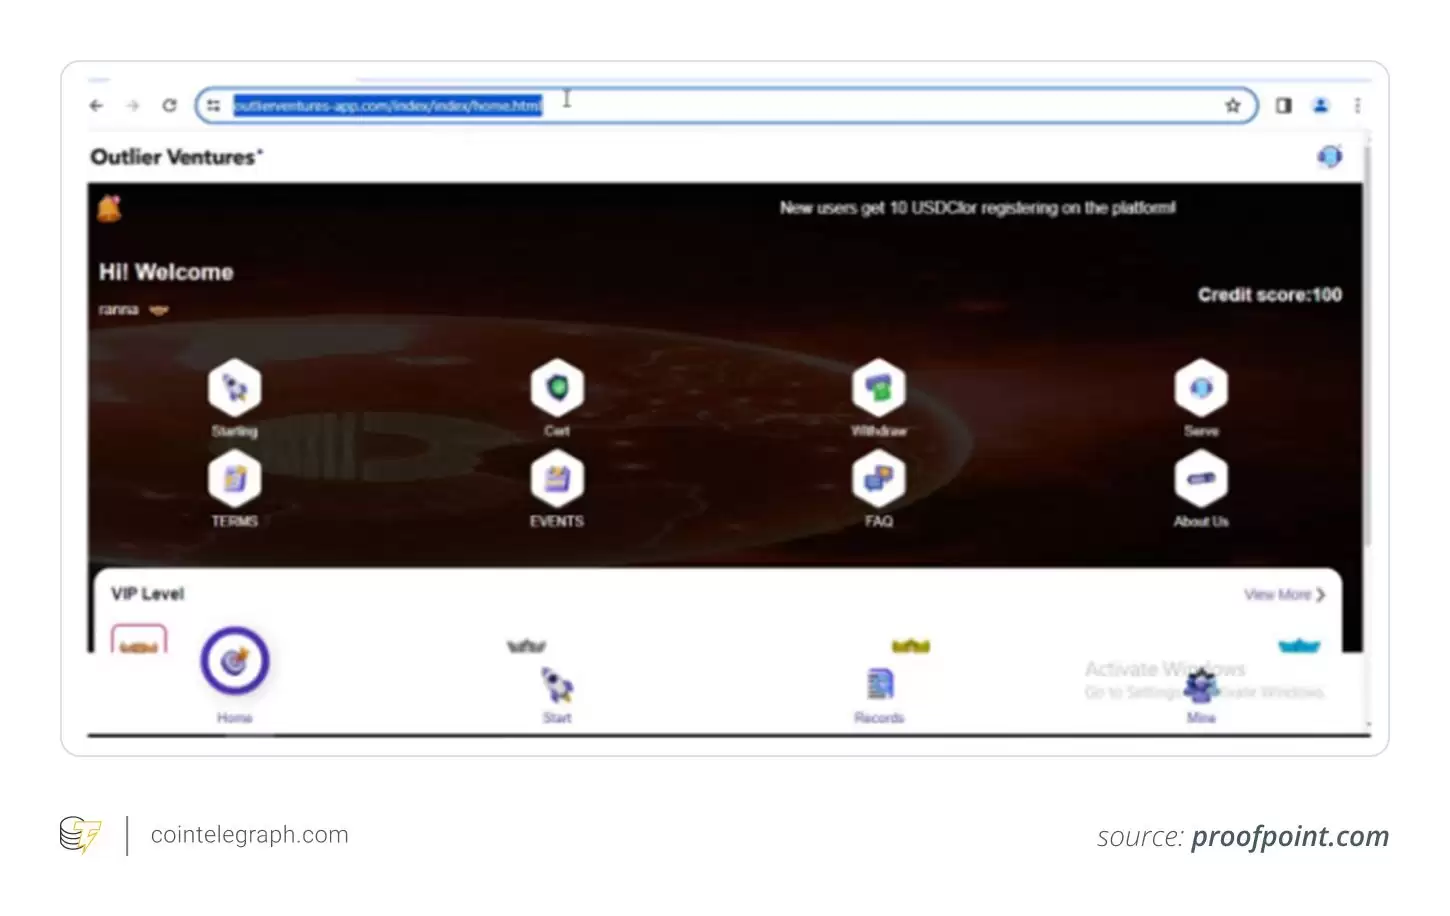Viewport: 1450px width, 916px height.
Task: Open the Serve support icon
Action: click(x=1200, y=388)
